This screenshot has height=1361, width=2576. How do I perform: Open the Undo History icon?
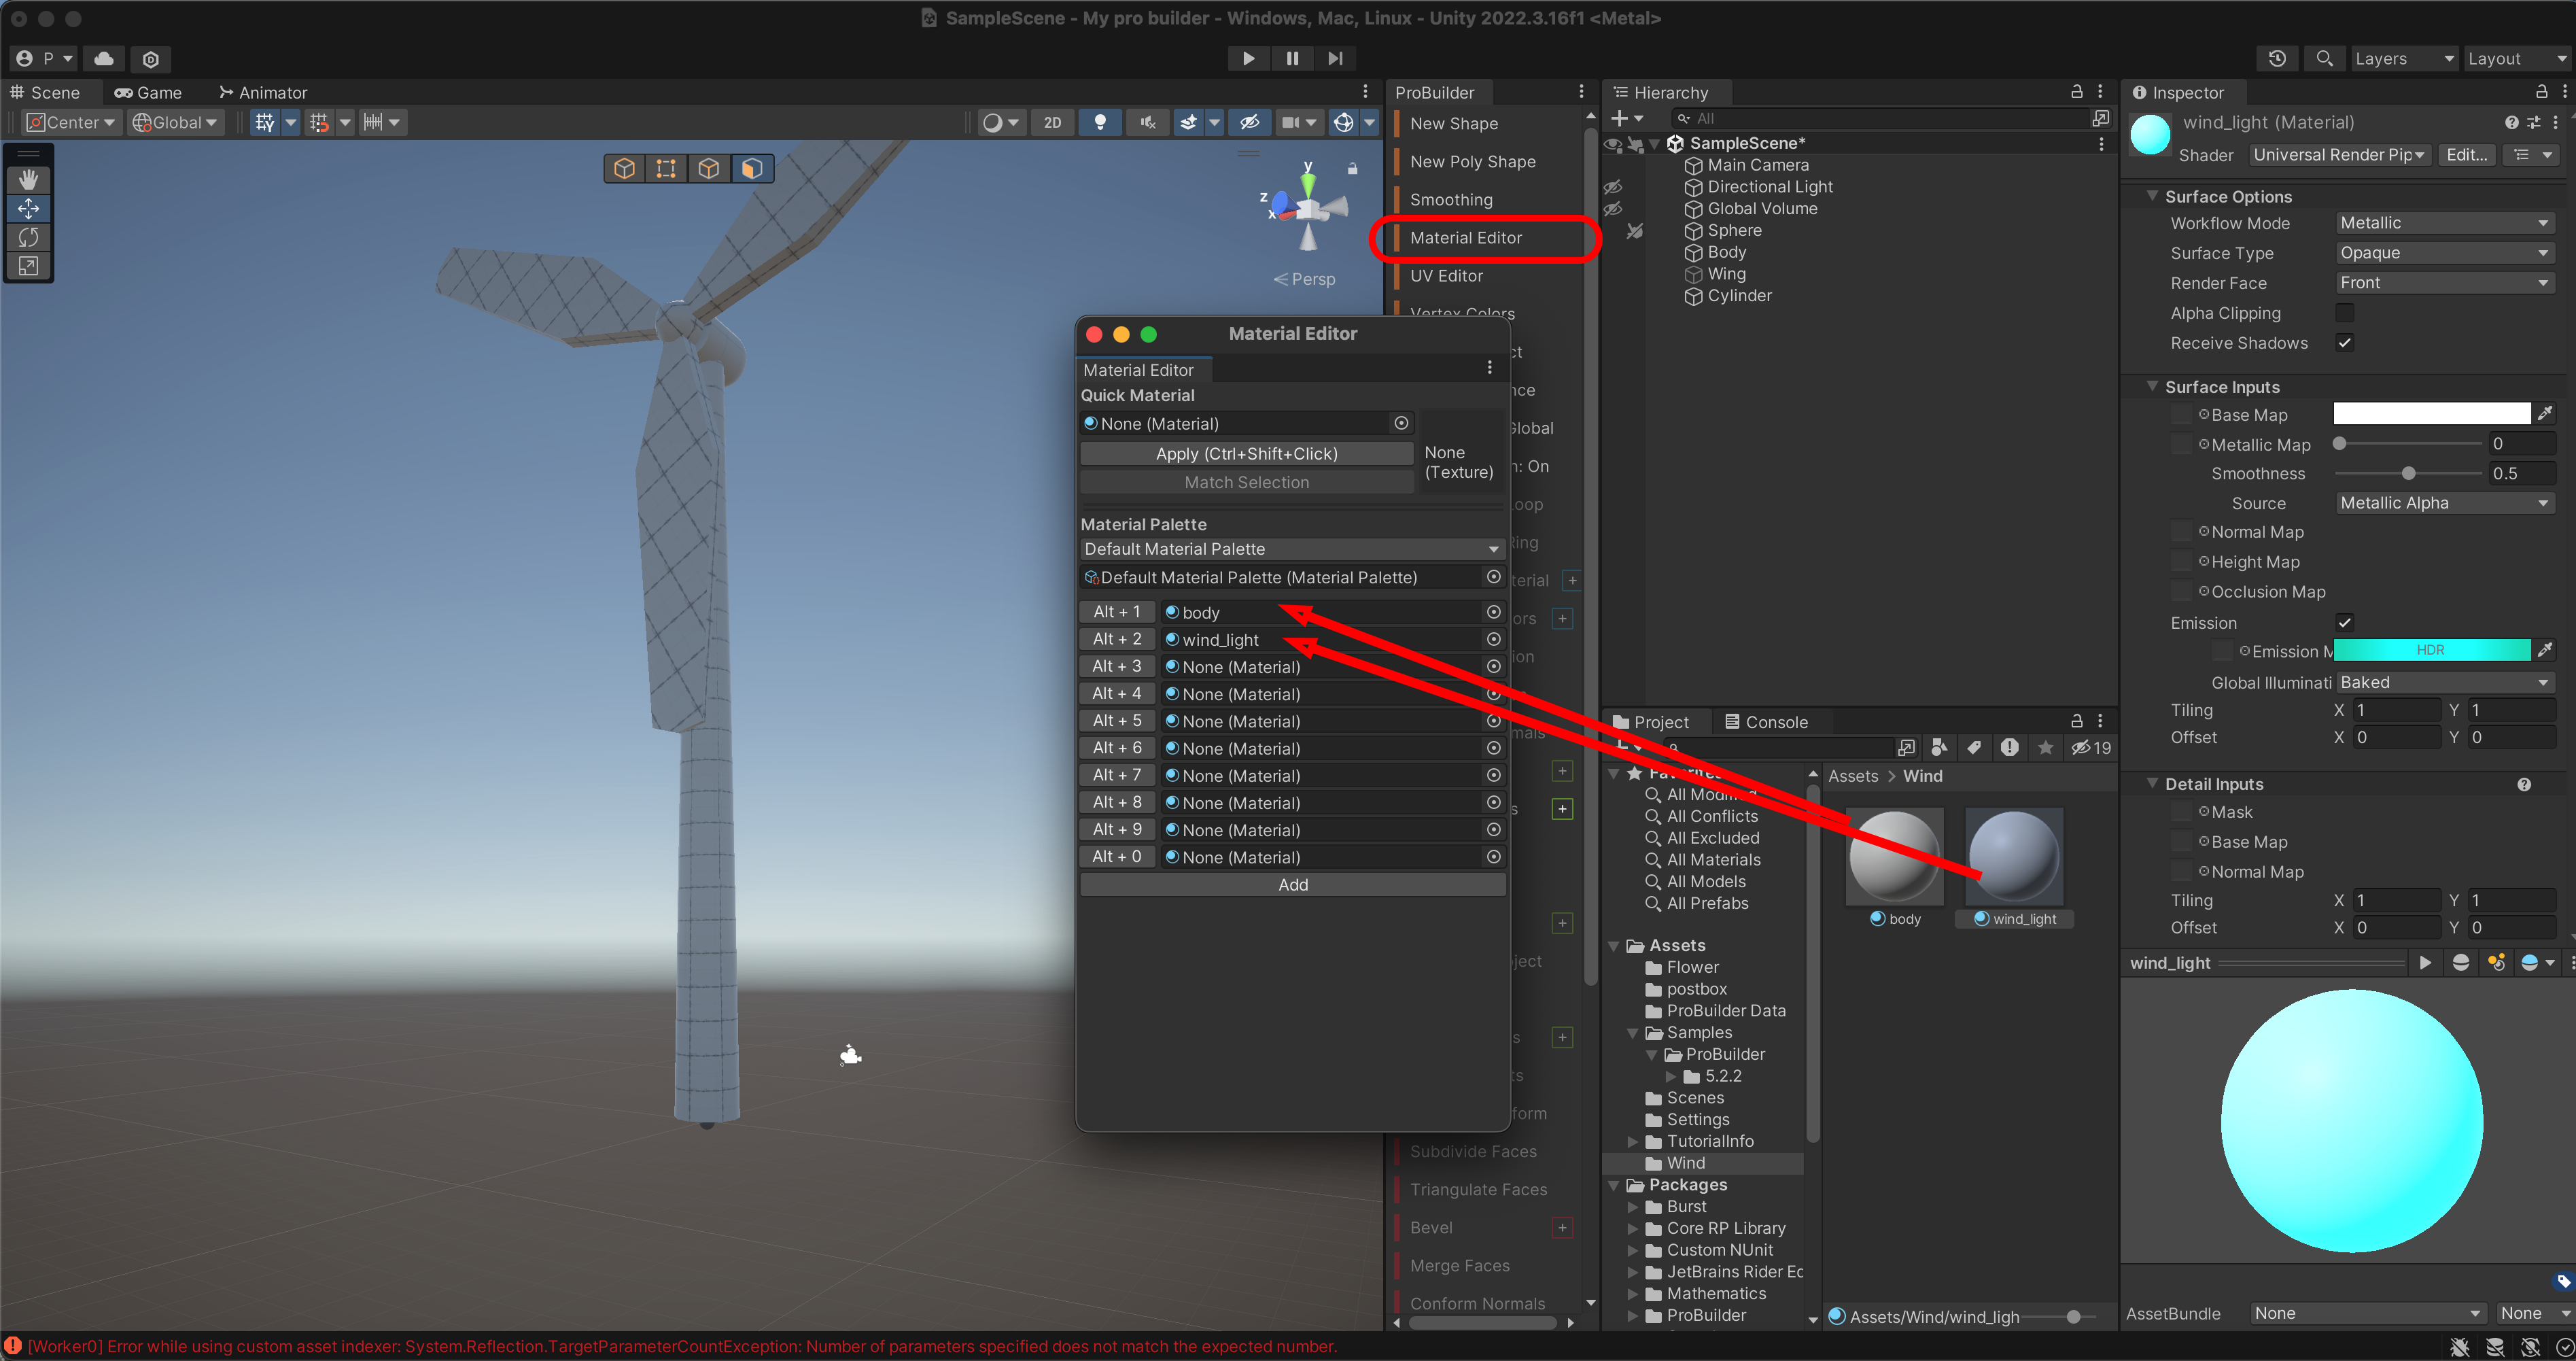point(2277,58)
